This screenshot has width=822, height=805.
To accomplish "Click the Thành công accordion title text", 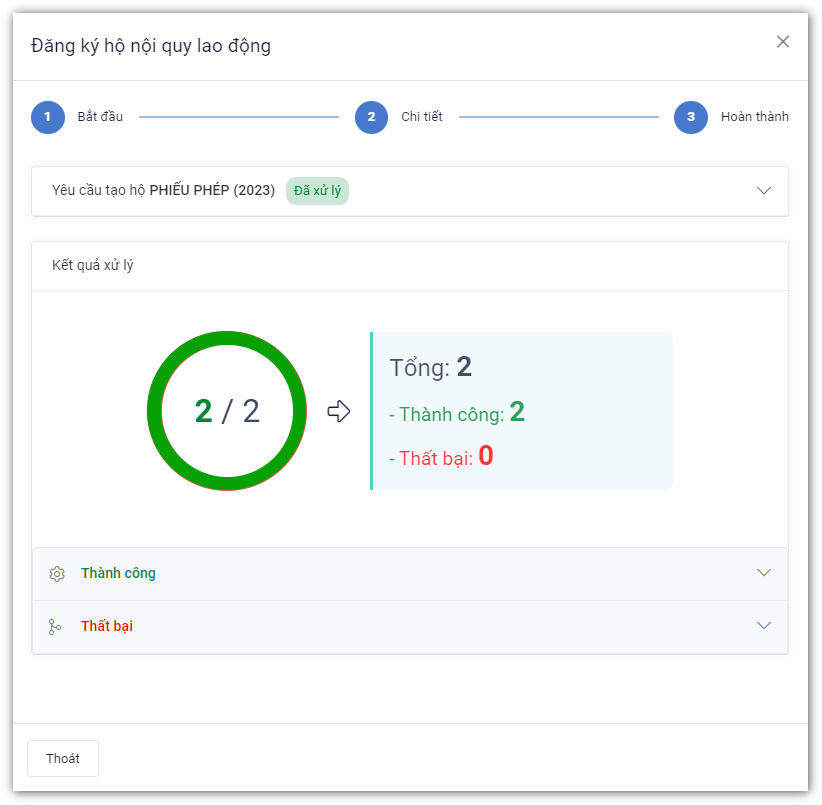I will click(118, 574).
